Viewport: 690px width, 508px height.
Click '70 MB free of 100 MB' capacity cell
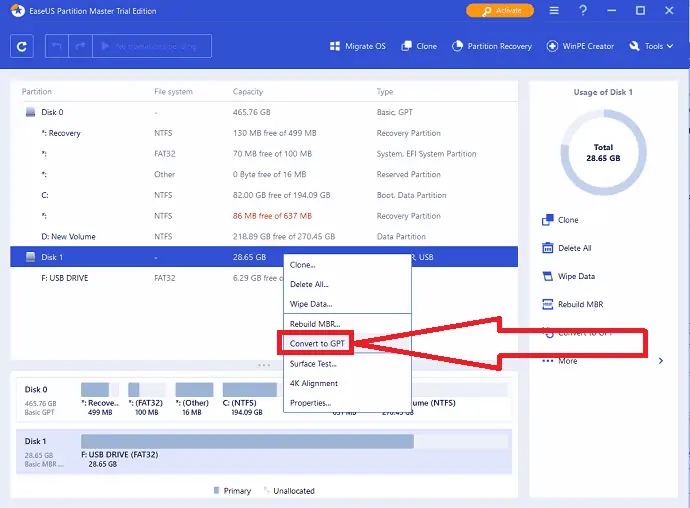pos(272,154)
